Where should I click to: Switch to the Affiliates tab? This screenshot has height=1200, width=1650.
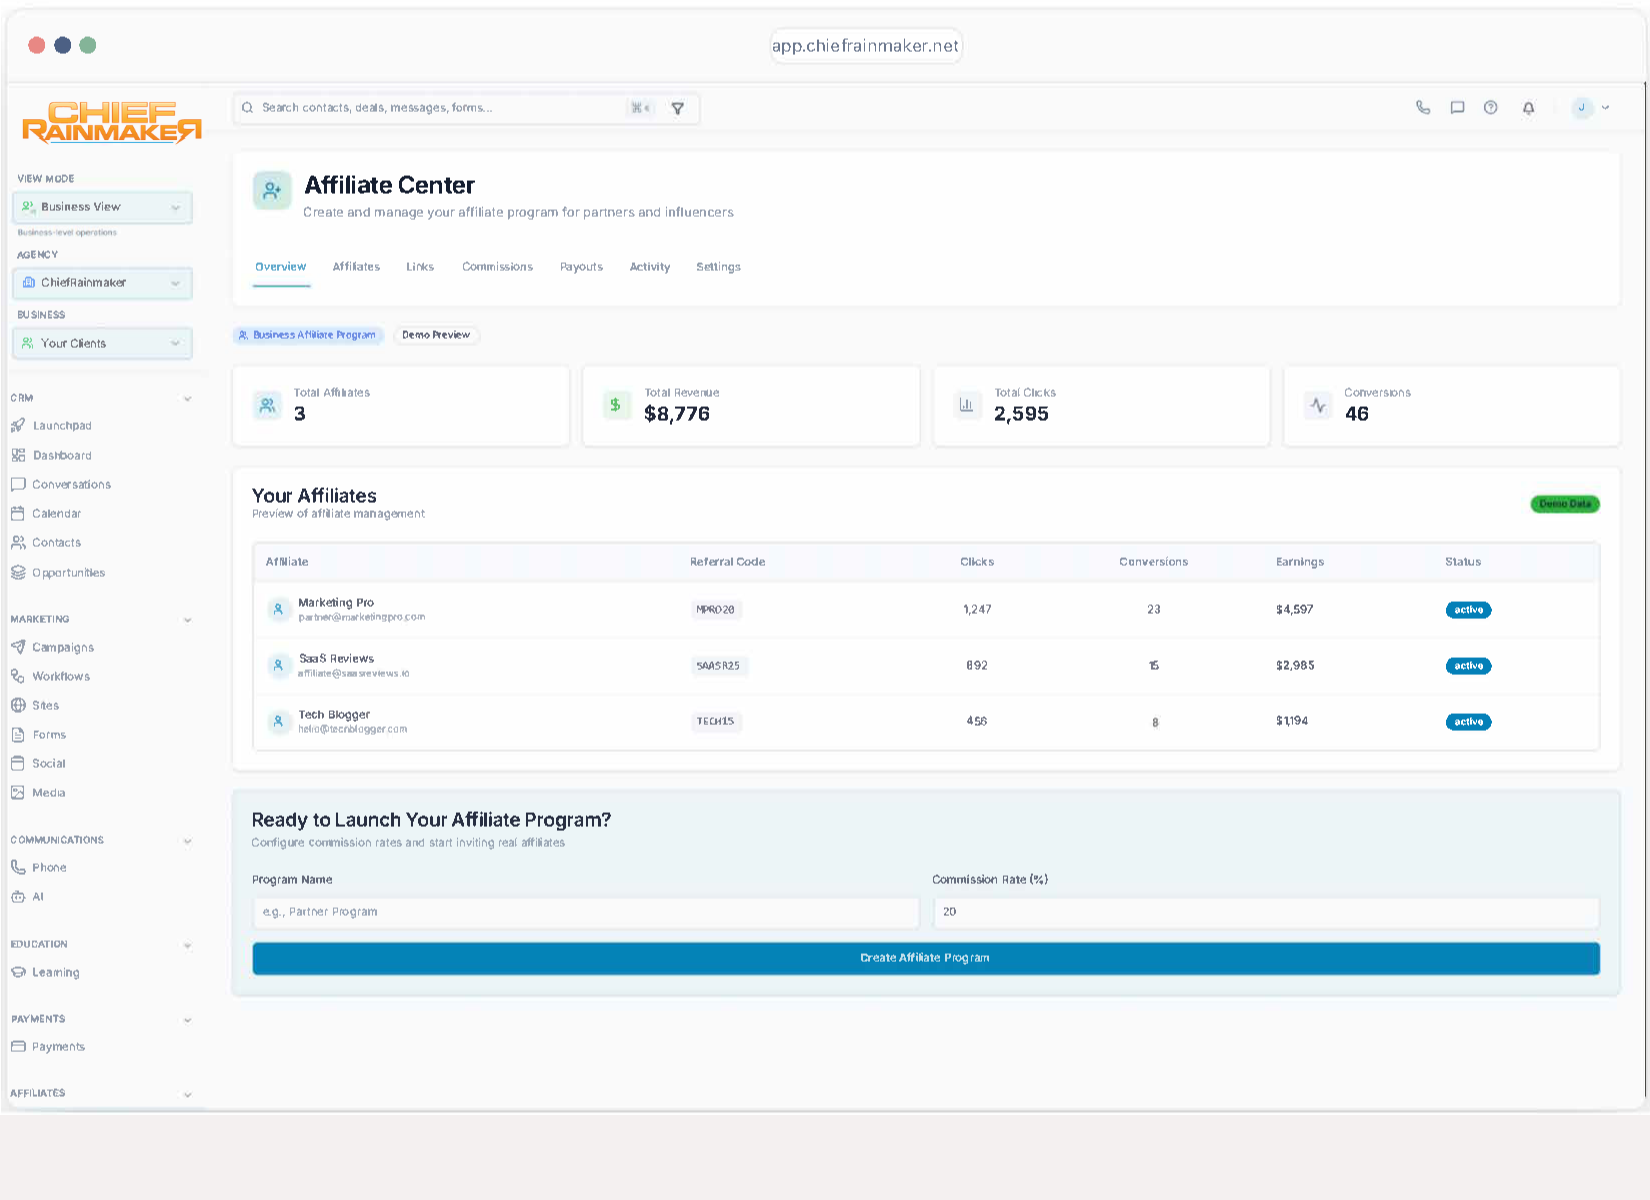pyautogui.click(x=356, y=267)
